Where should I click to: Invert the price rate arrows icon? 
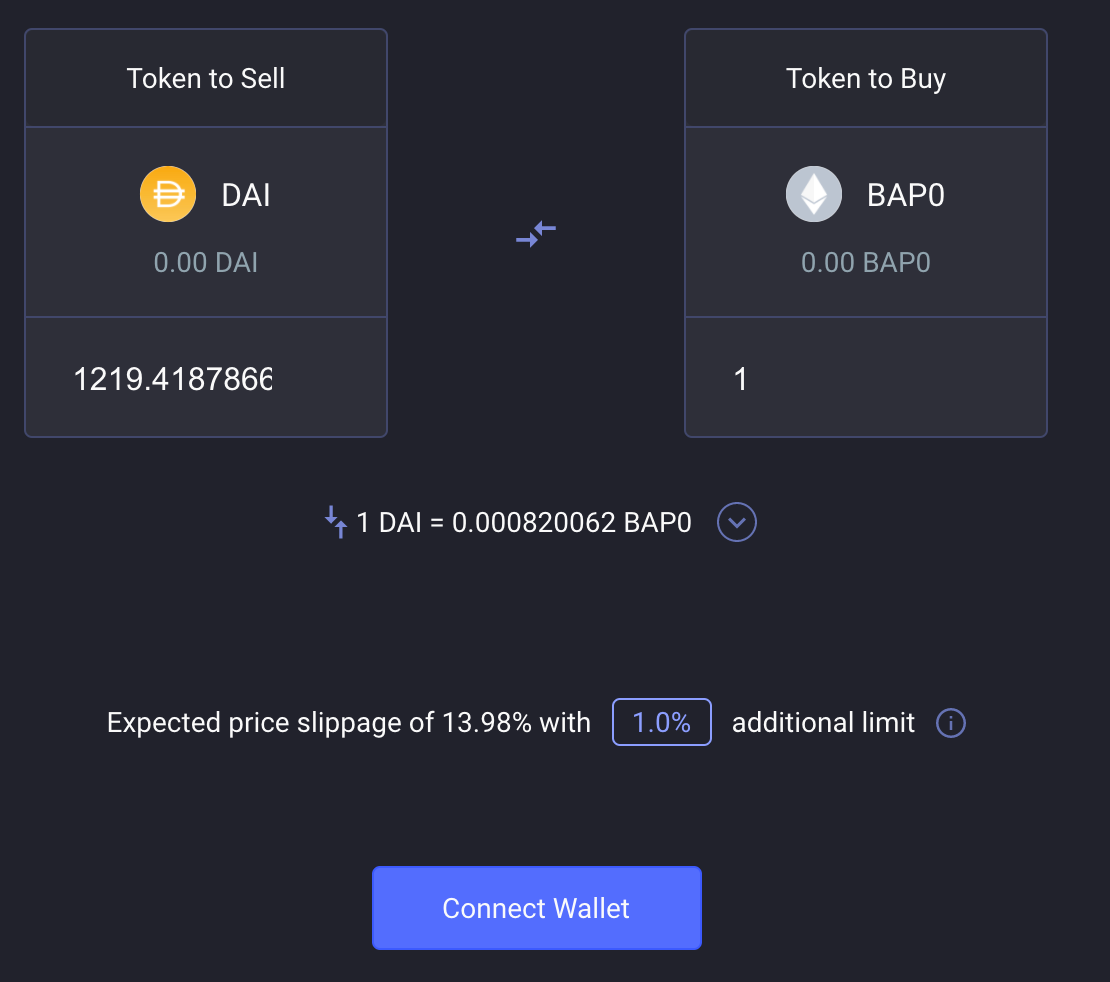pos(336,522)
